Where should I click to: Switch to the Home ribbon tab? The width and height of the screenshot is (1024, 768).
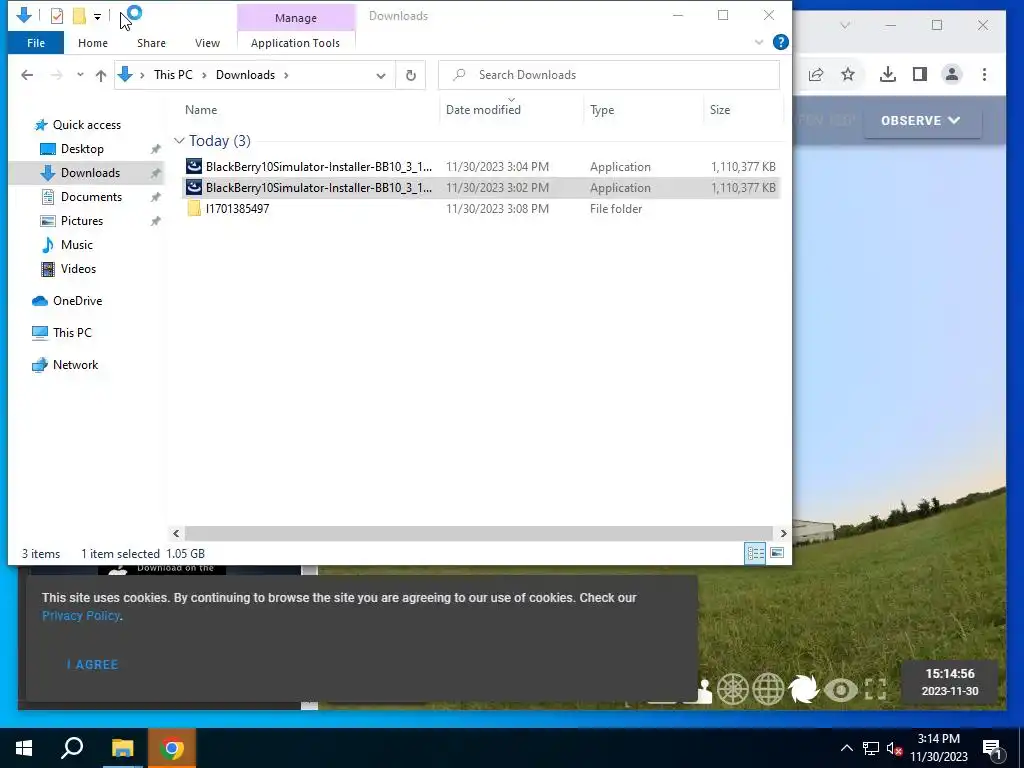[x=93, y=43]
